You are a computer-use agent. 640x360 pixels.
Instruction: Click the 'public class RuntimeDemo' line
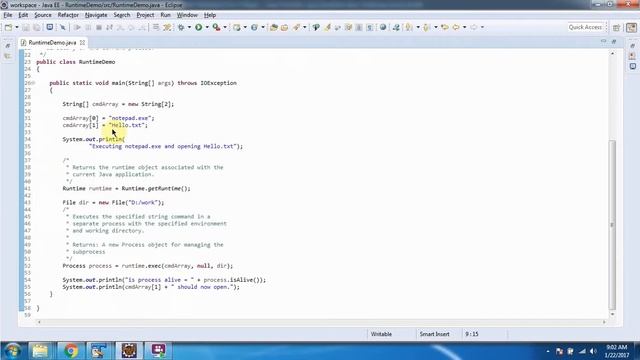click(76, 62)
